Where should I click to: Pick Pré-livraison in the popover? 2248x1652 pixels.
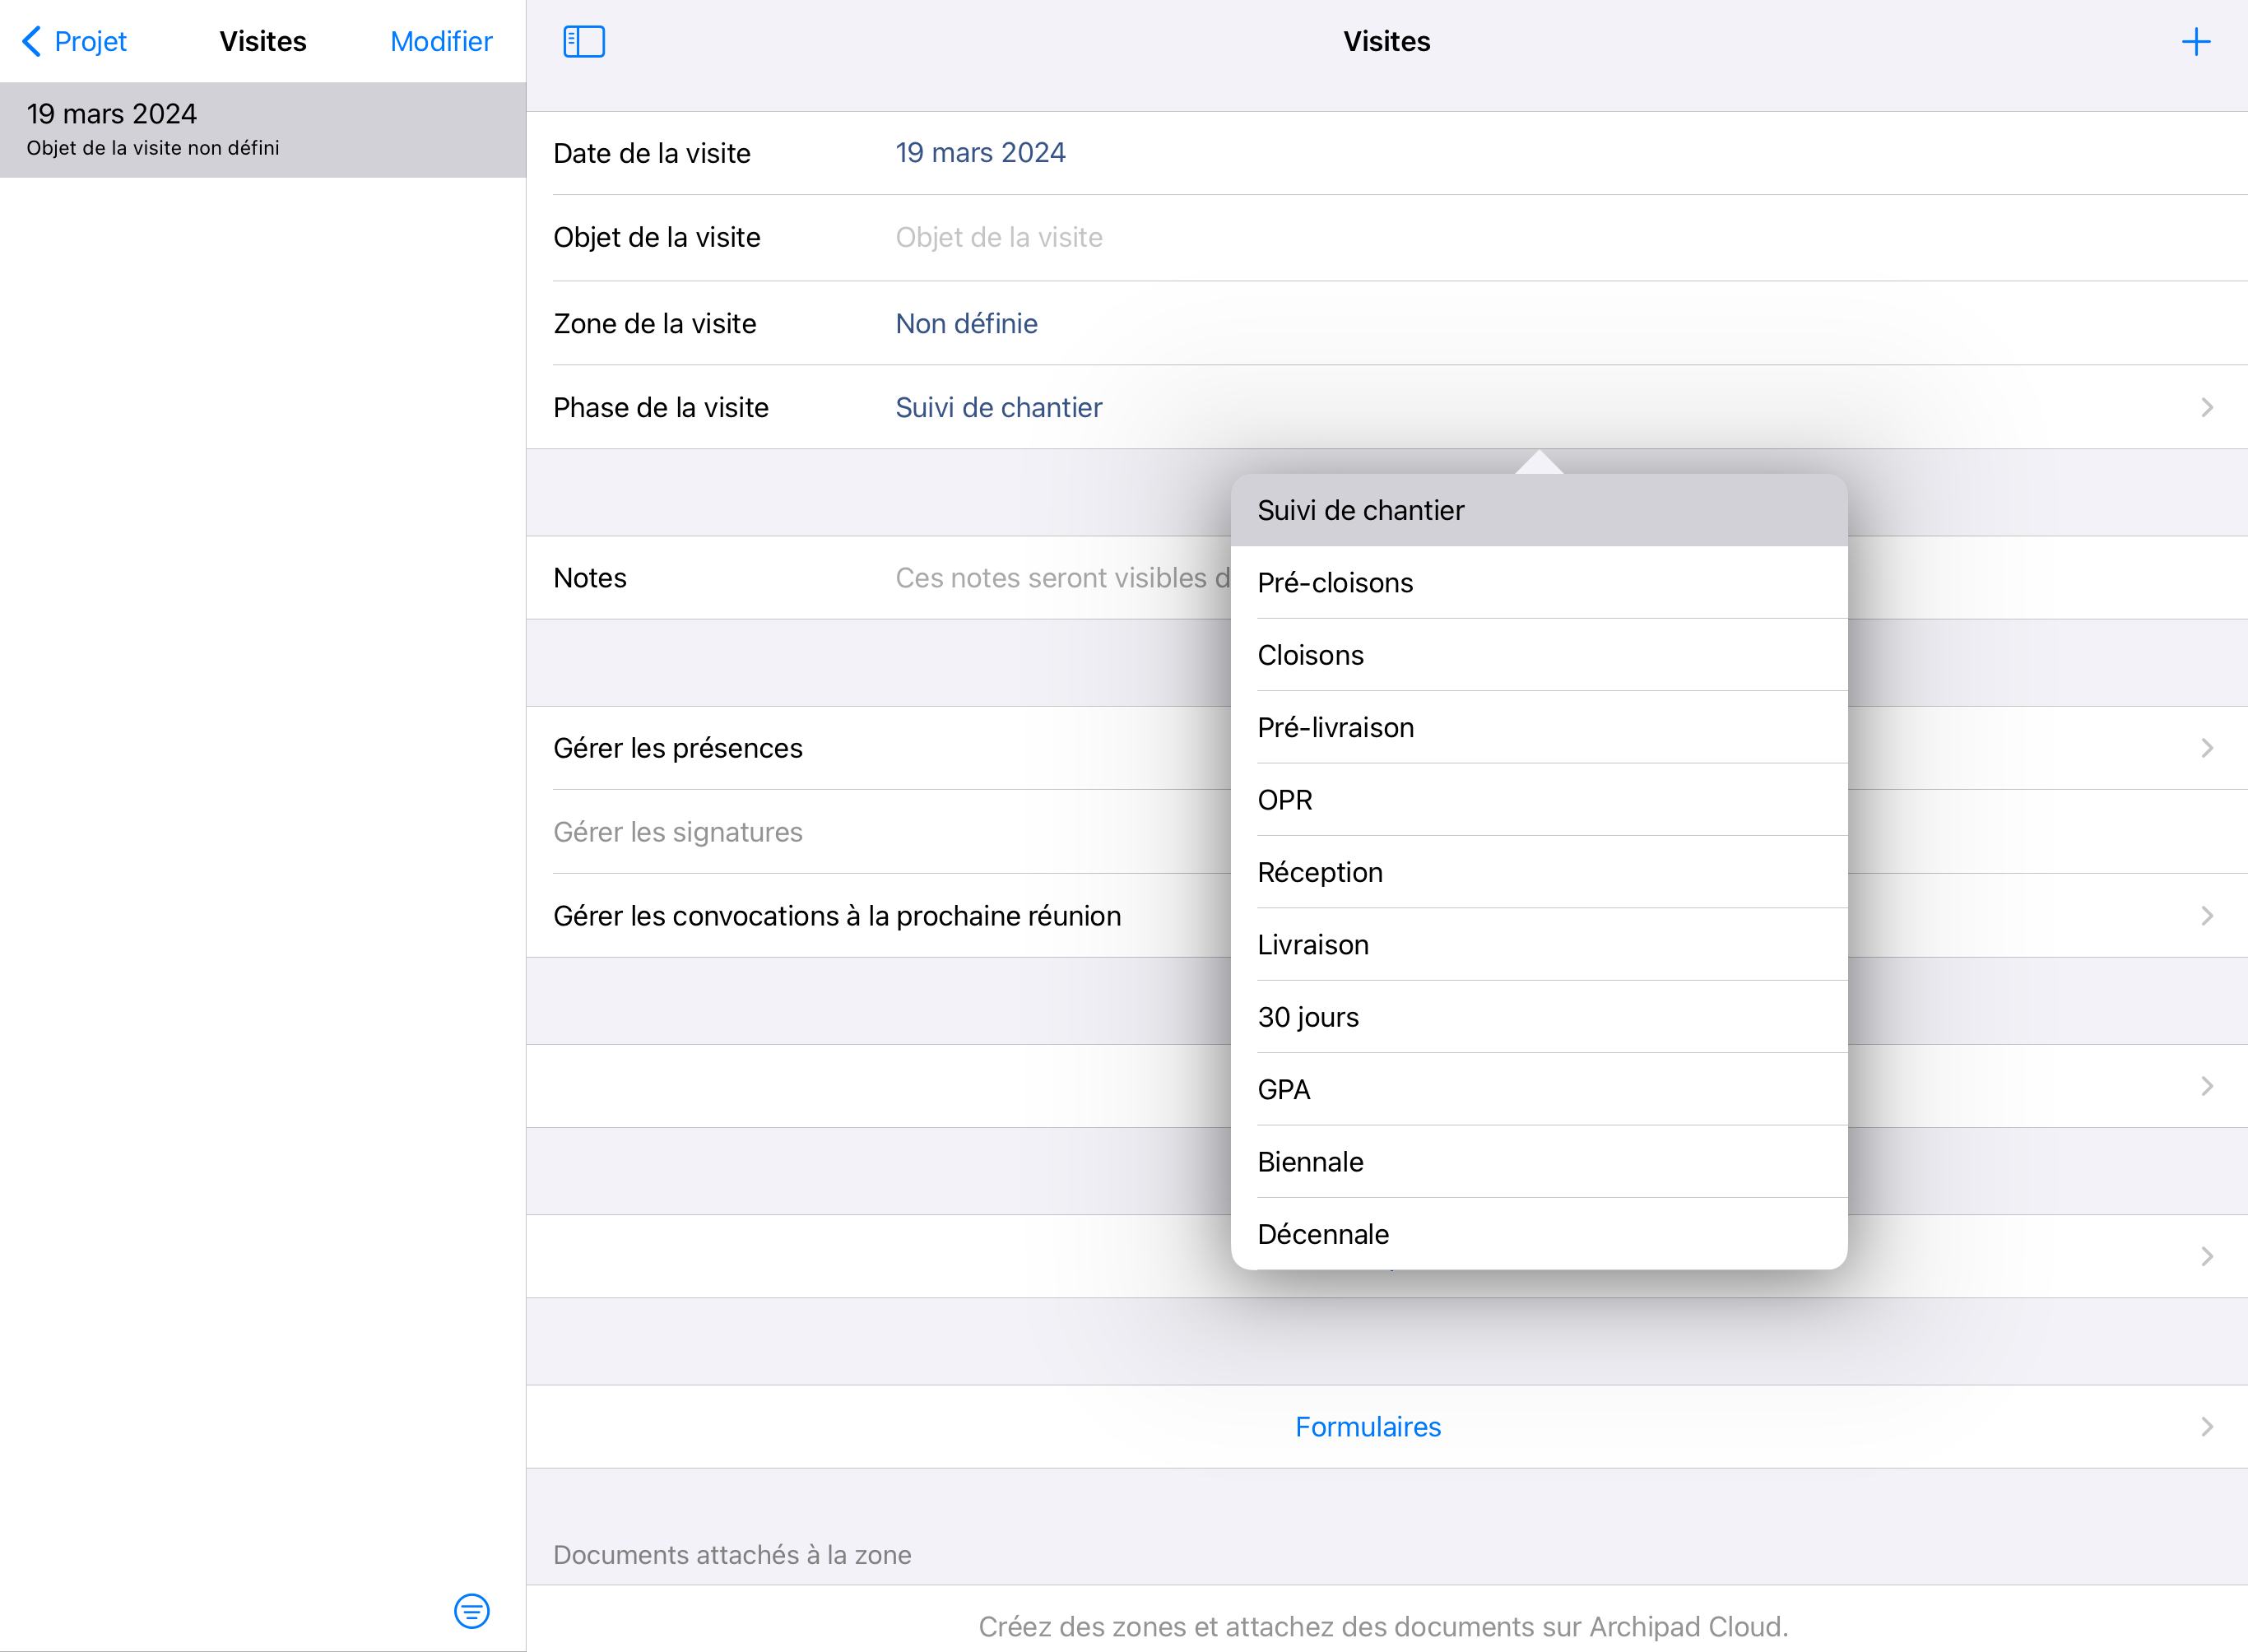[x=1335, y=728]
